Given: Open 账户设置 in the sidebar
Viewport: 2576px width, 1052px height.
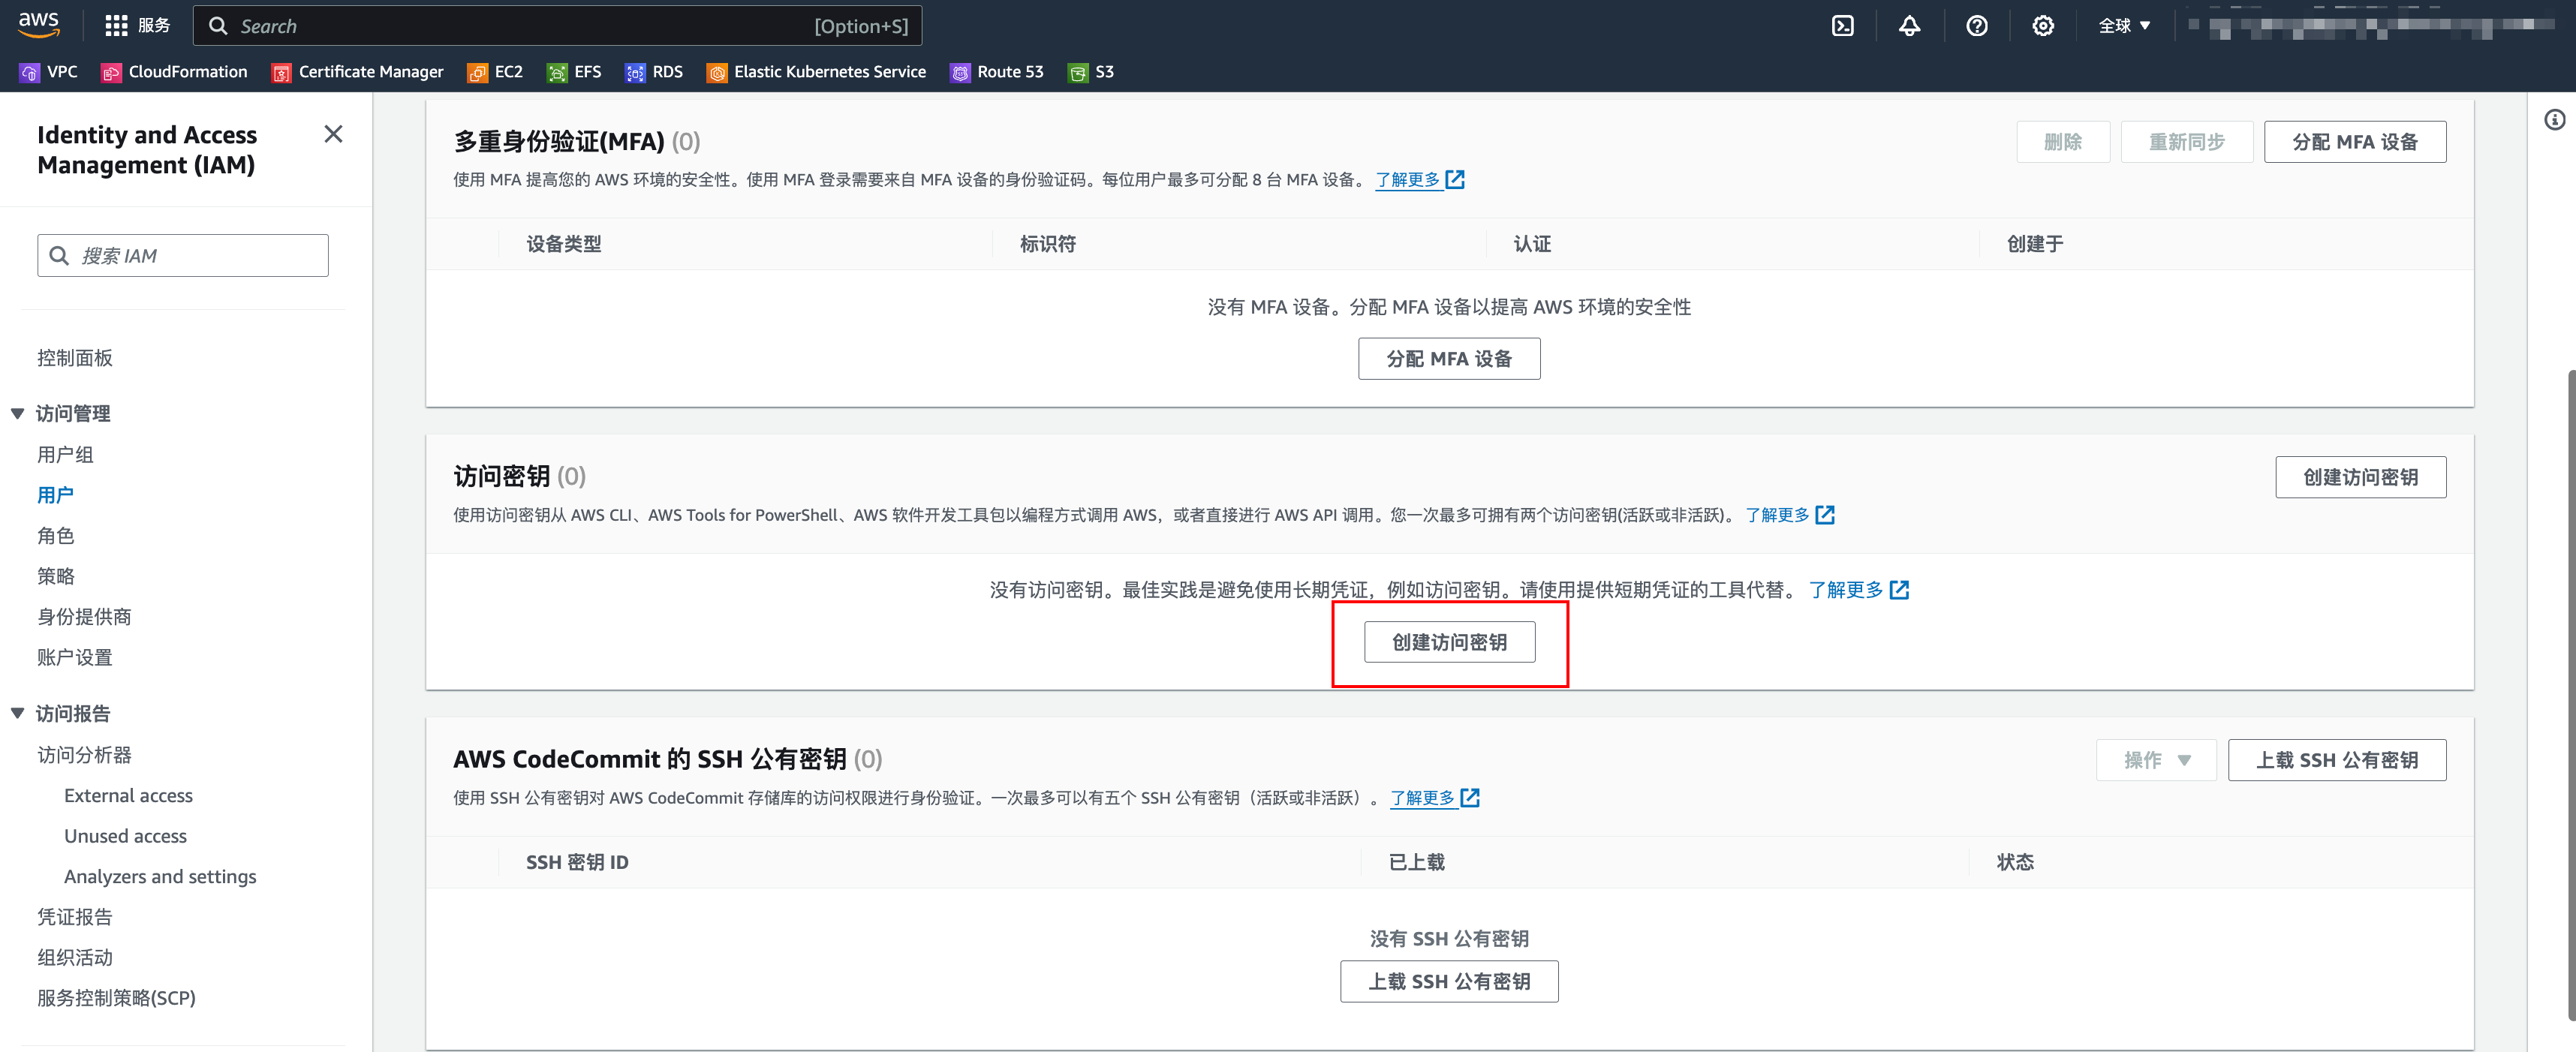Looking at the screenshot, I should click(x=75, y=657).
